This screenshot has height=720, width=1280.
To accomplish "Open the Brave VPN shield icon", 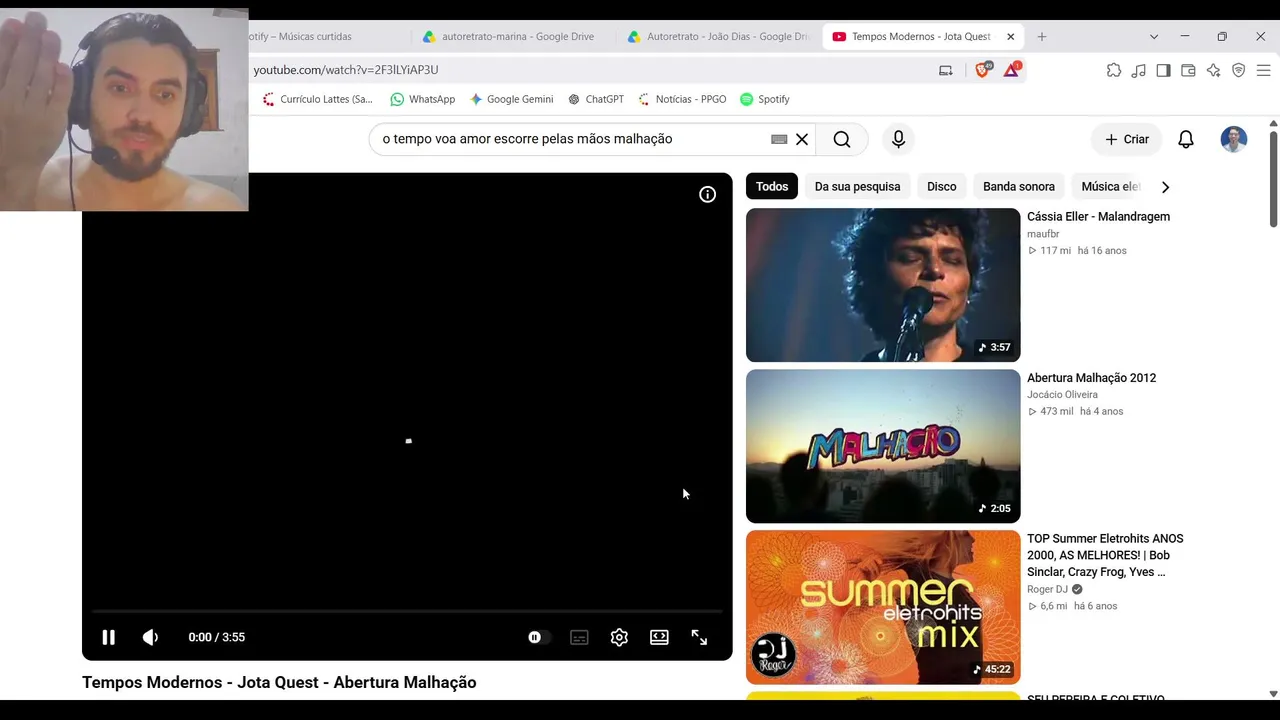I will tap(1238, 70).
